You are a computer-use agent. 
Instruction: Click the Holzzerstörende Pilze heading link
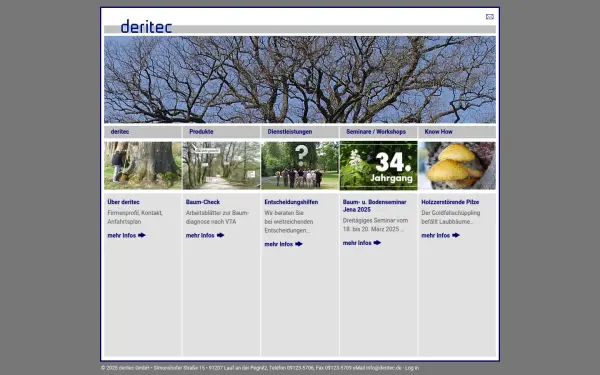[x=450, y=202]
